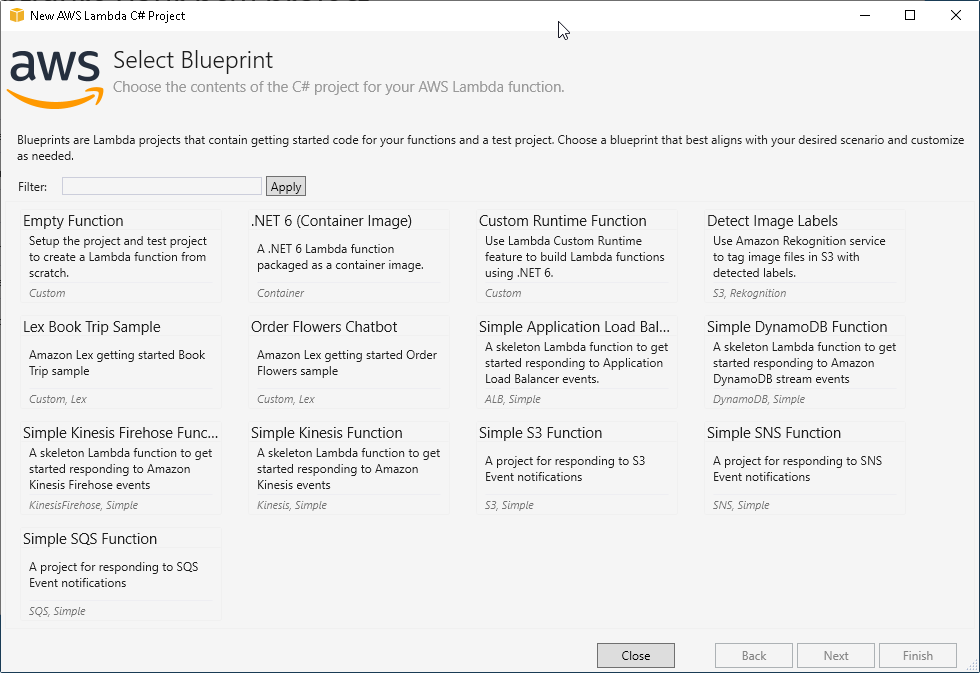The width and height of the screenshot is (980, 673).
Task: Click the 'KinesisFirehose, Simple' tag text
Action: pos(83,505)
